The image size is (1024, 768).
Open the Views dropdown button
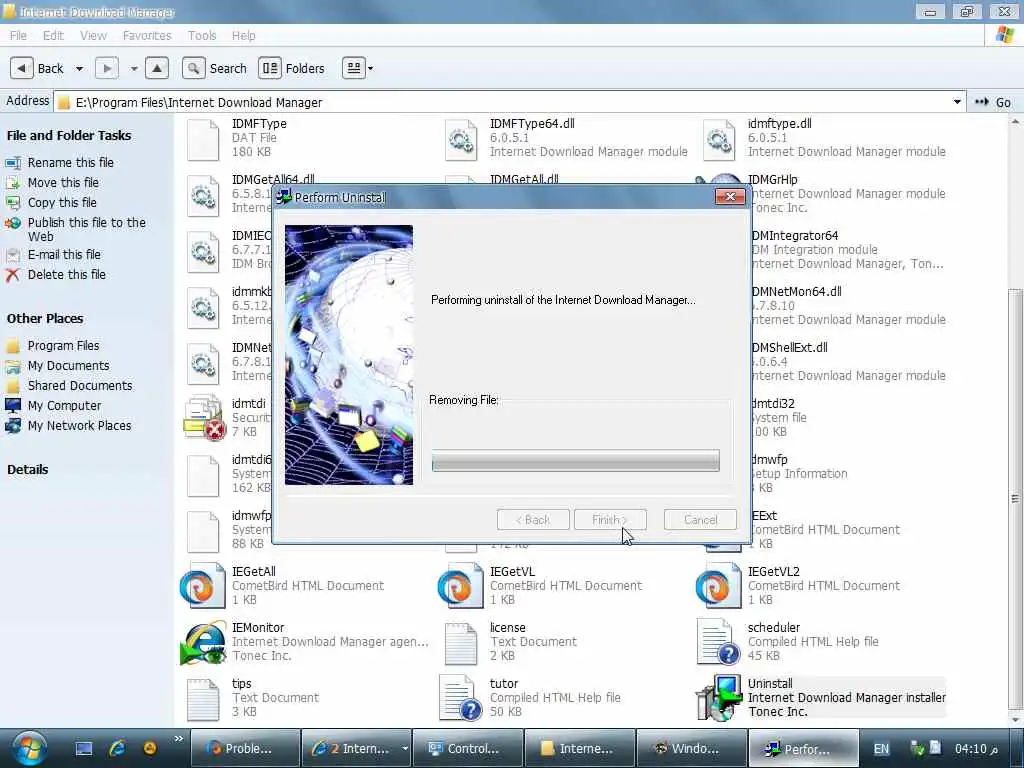point(358,68)
